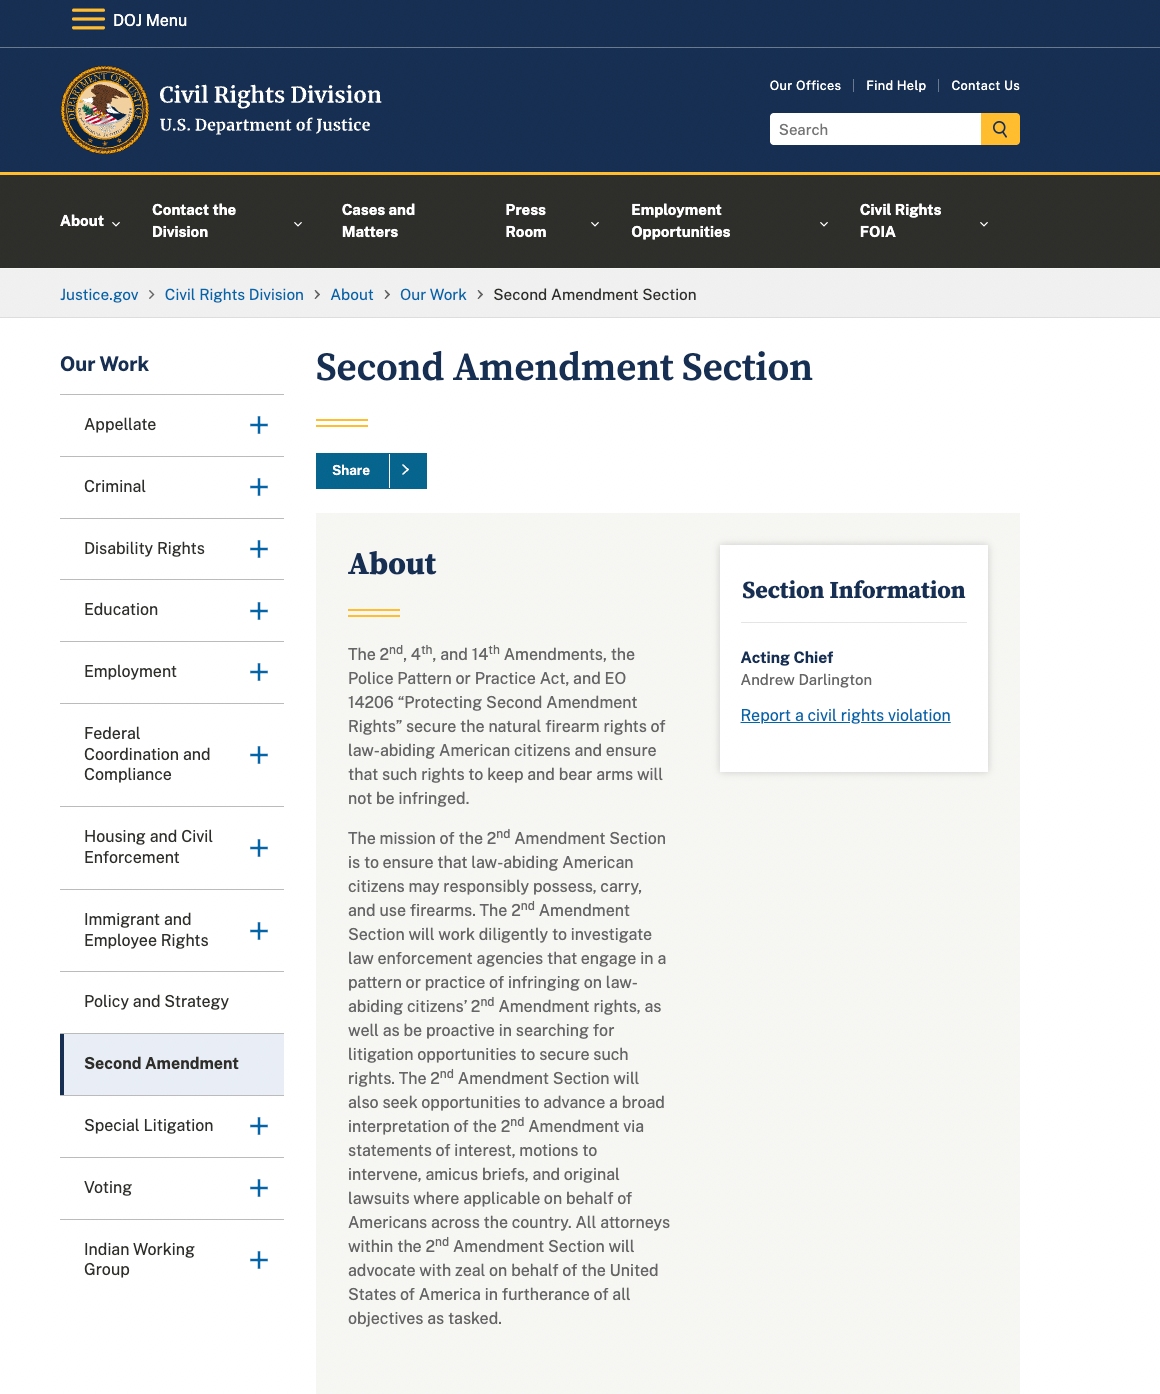The width and height of the screenshot is (1160, 1394).
Task: Expand Disability Rights plus icon
Action: click(x=259, y=549)
